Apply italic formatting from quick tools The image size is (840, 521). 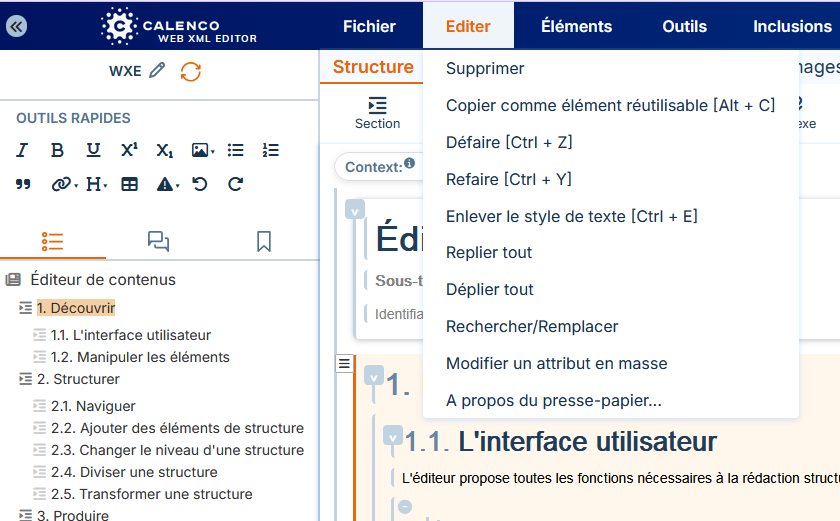[22, 150]
